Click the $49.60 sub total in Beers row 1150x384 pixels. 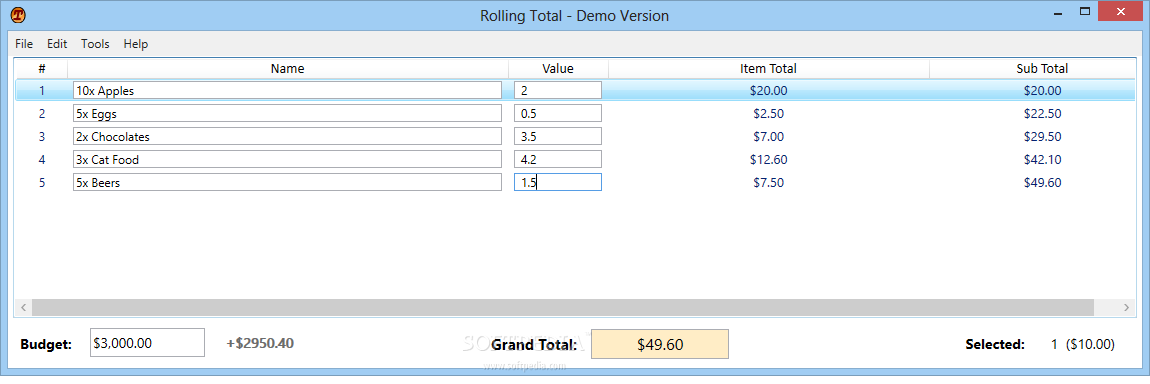pos(1042,182)
